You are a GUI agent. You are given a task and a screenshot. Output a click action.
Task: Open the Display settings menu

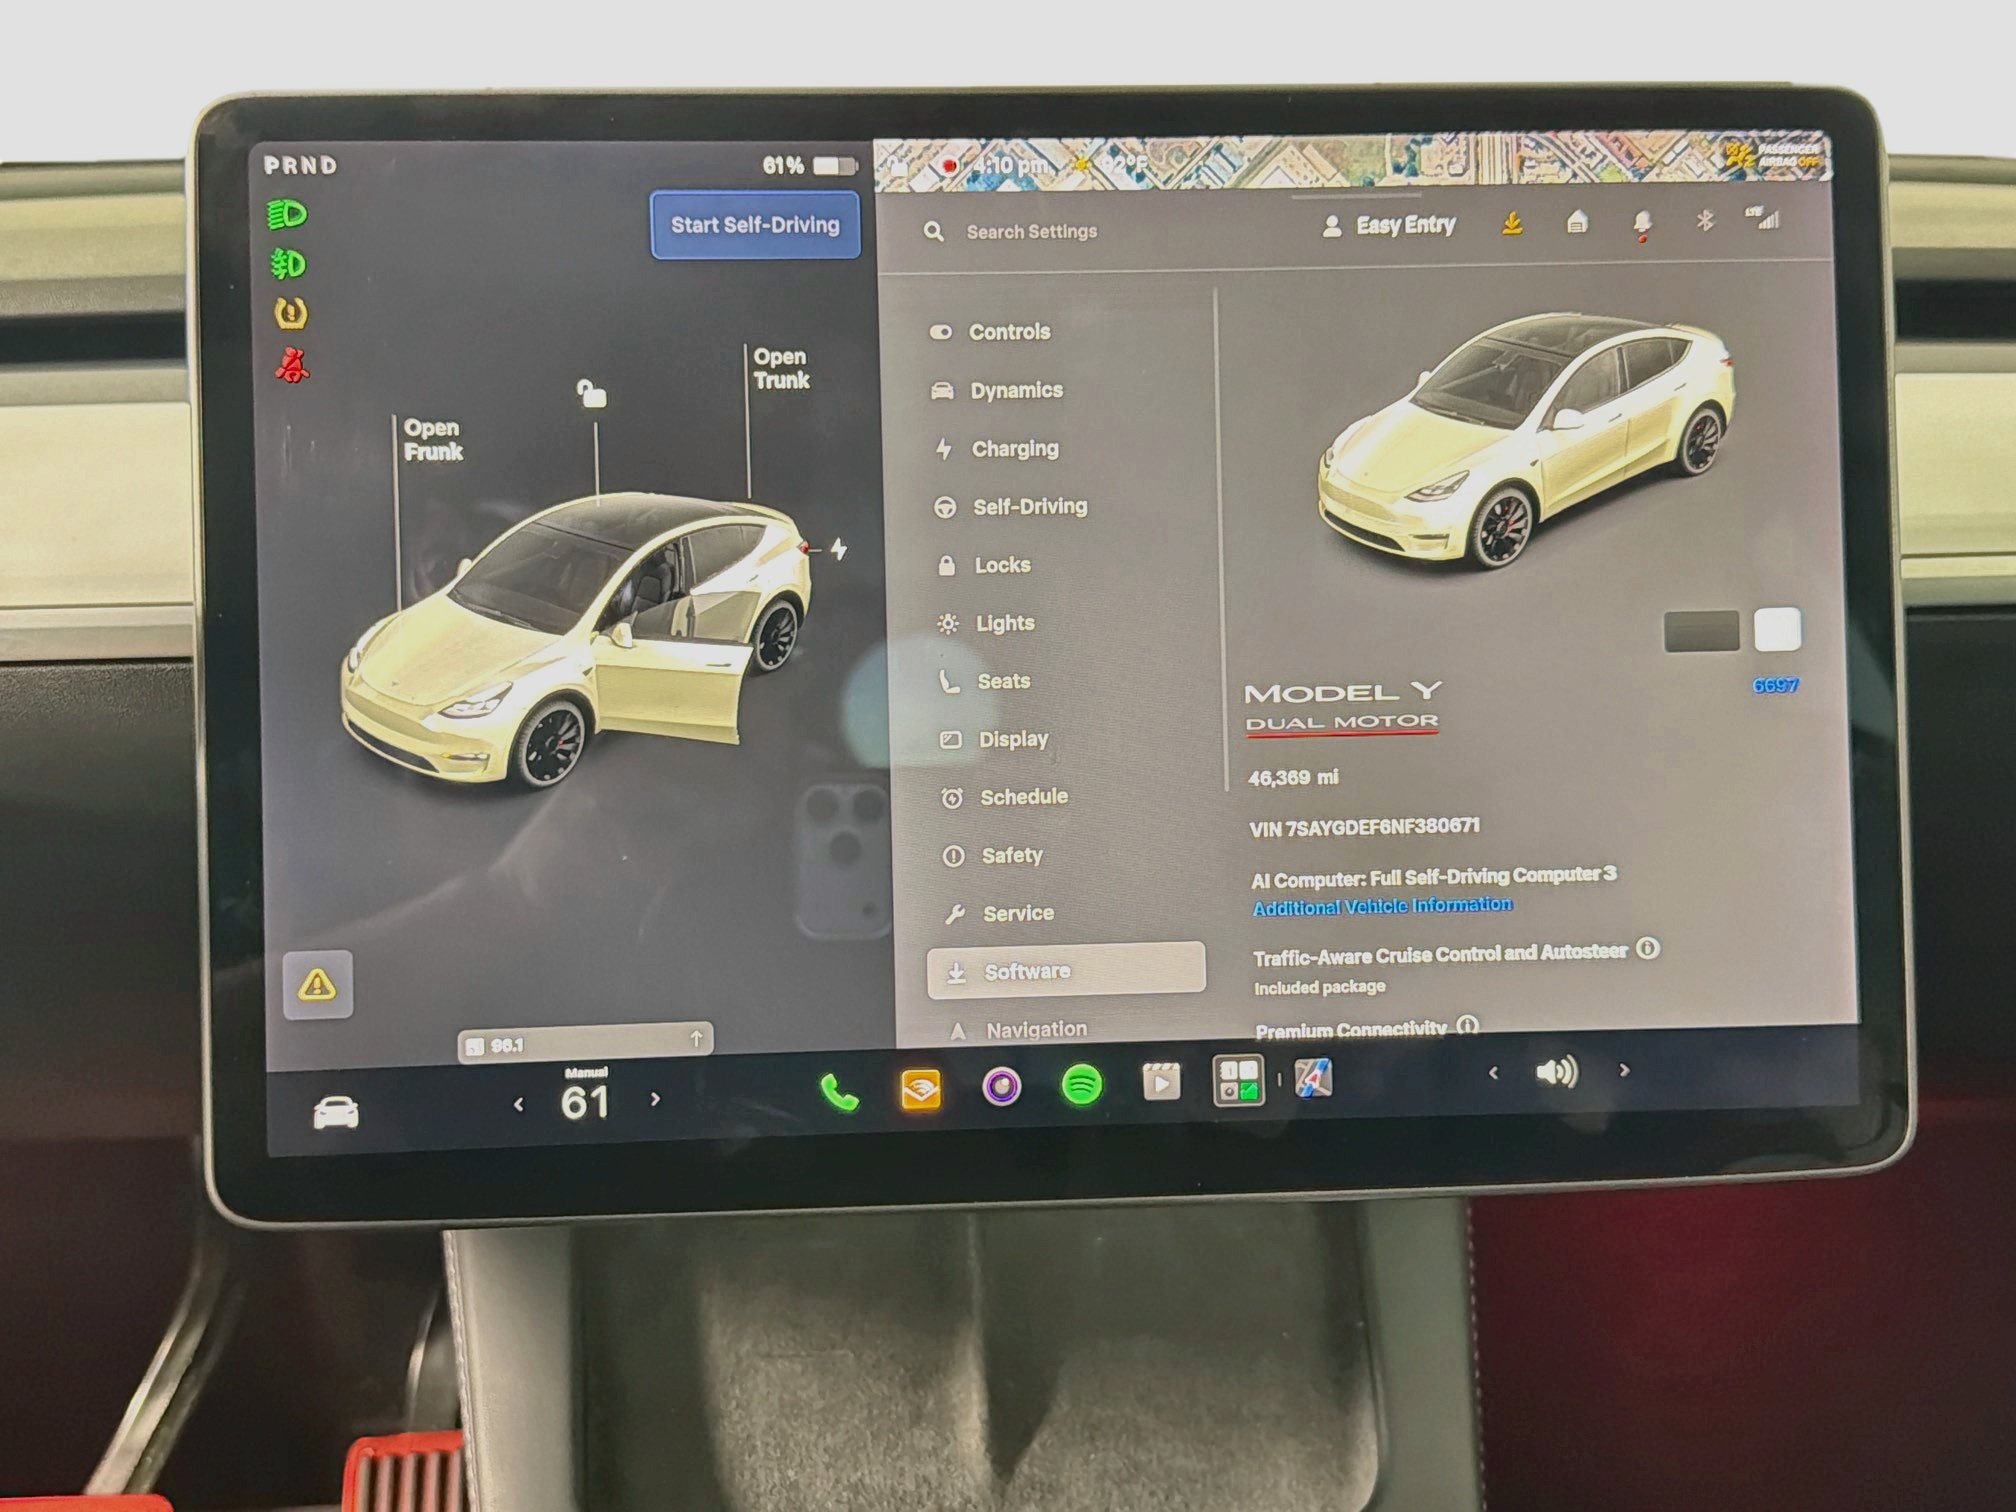click(x=995, y=739)
